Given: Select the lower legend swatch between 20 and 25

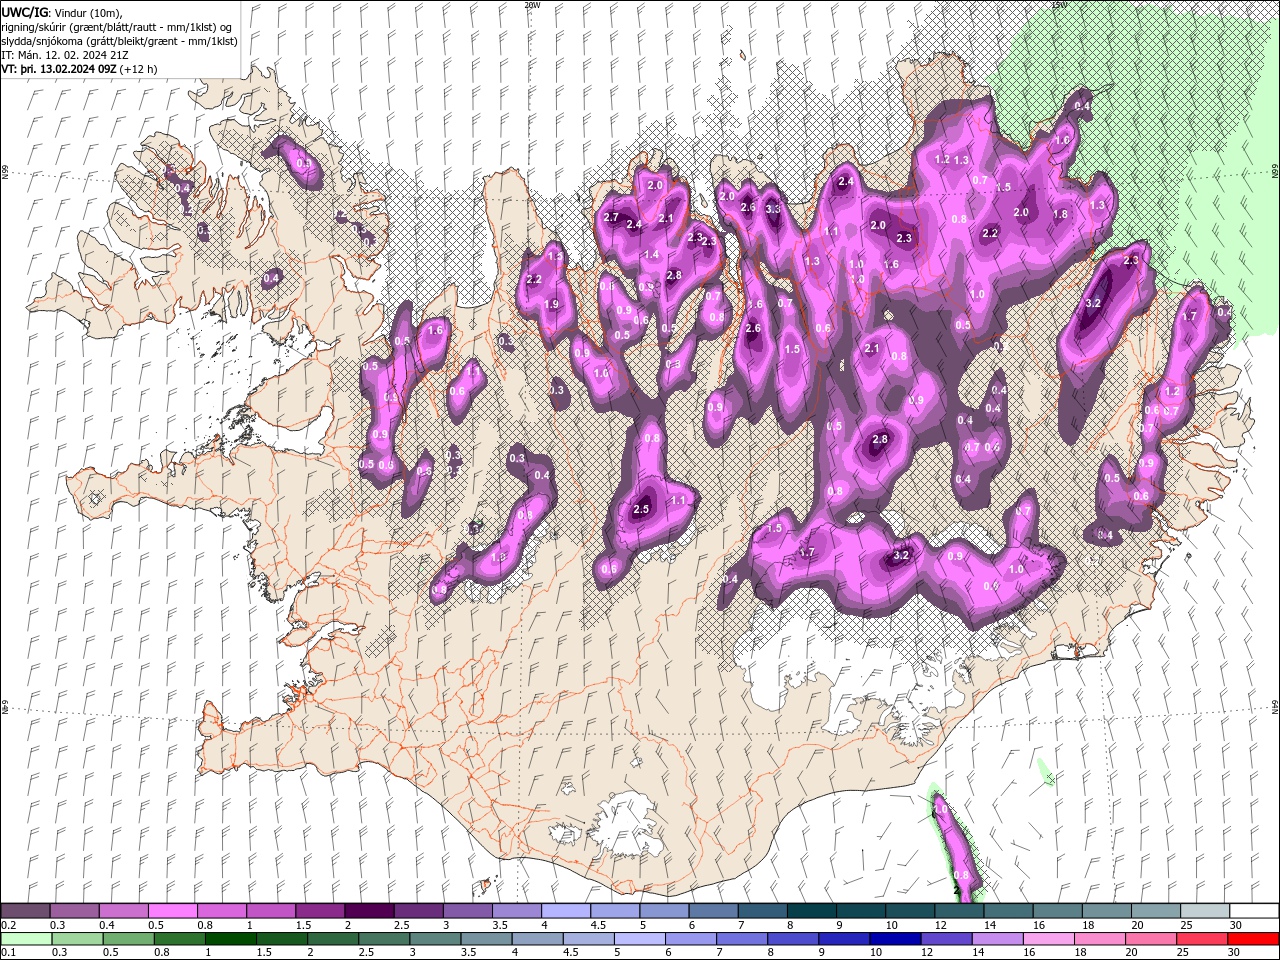Looking at the screenshot, I should coord(1150,939).
